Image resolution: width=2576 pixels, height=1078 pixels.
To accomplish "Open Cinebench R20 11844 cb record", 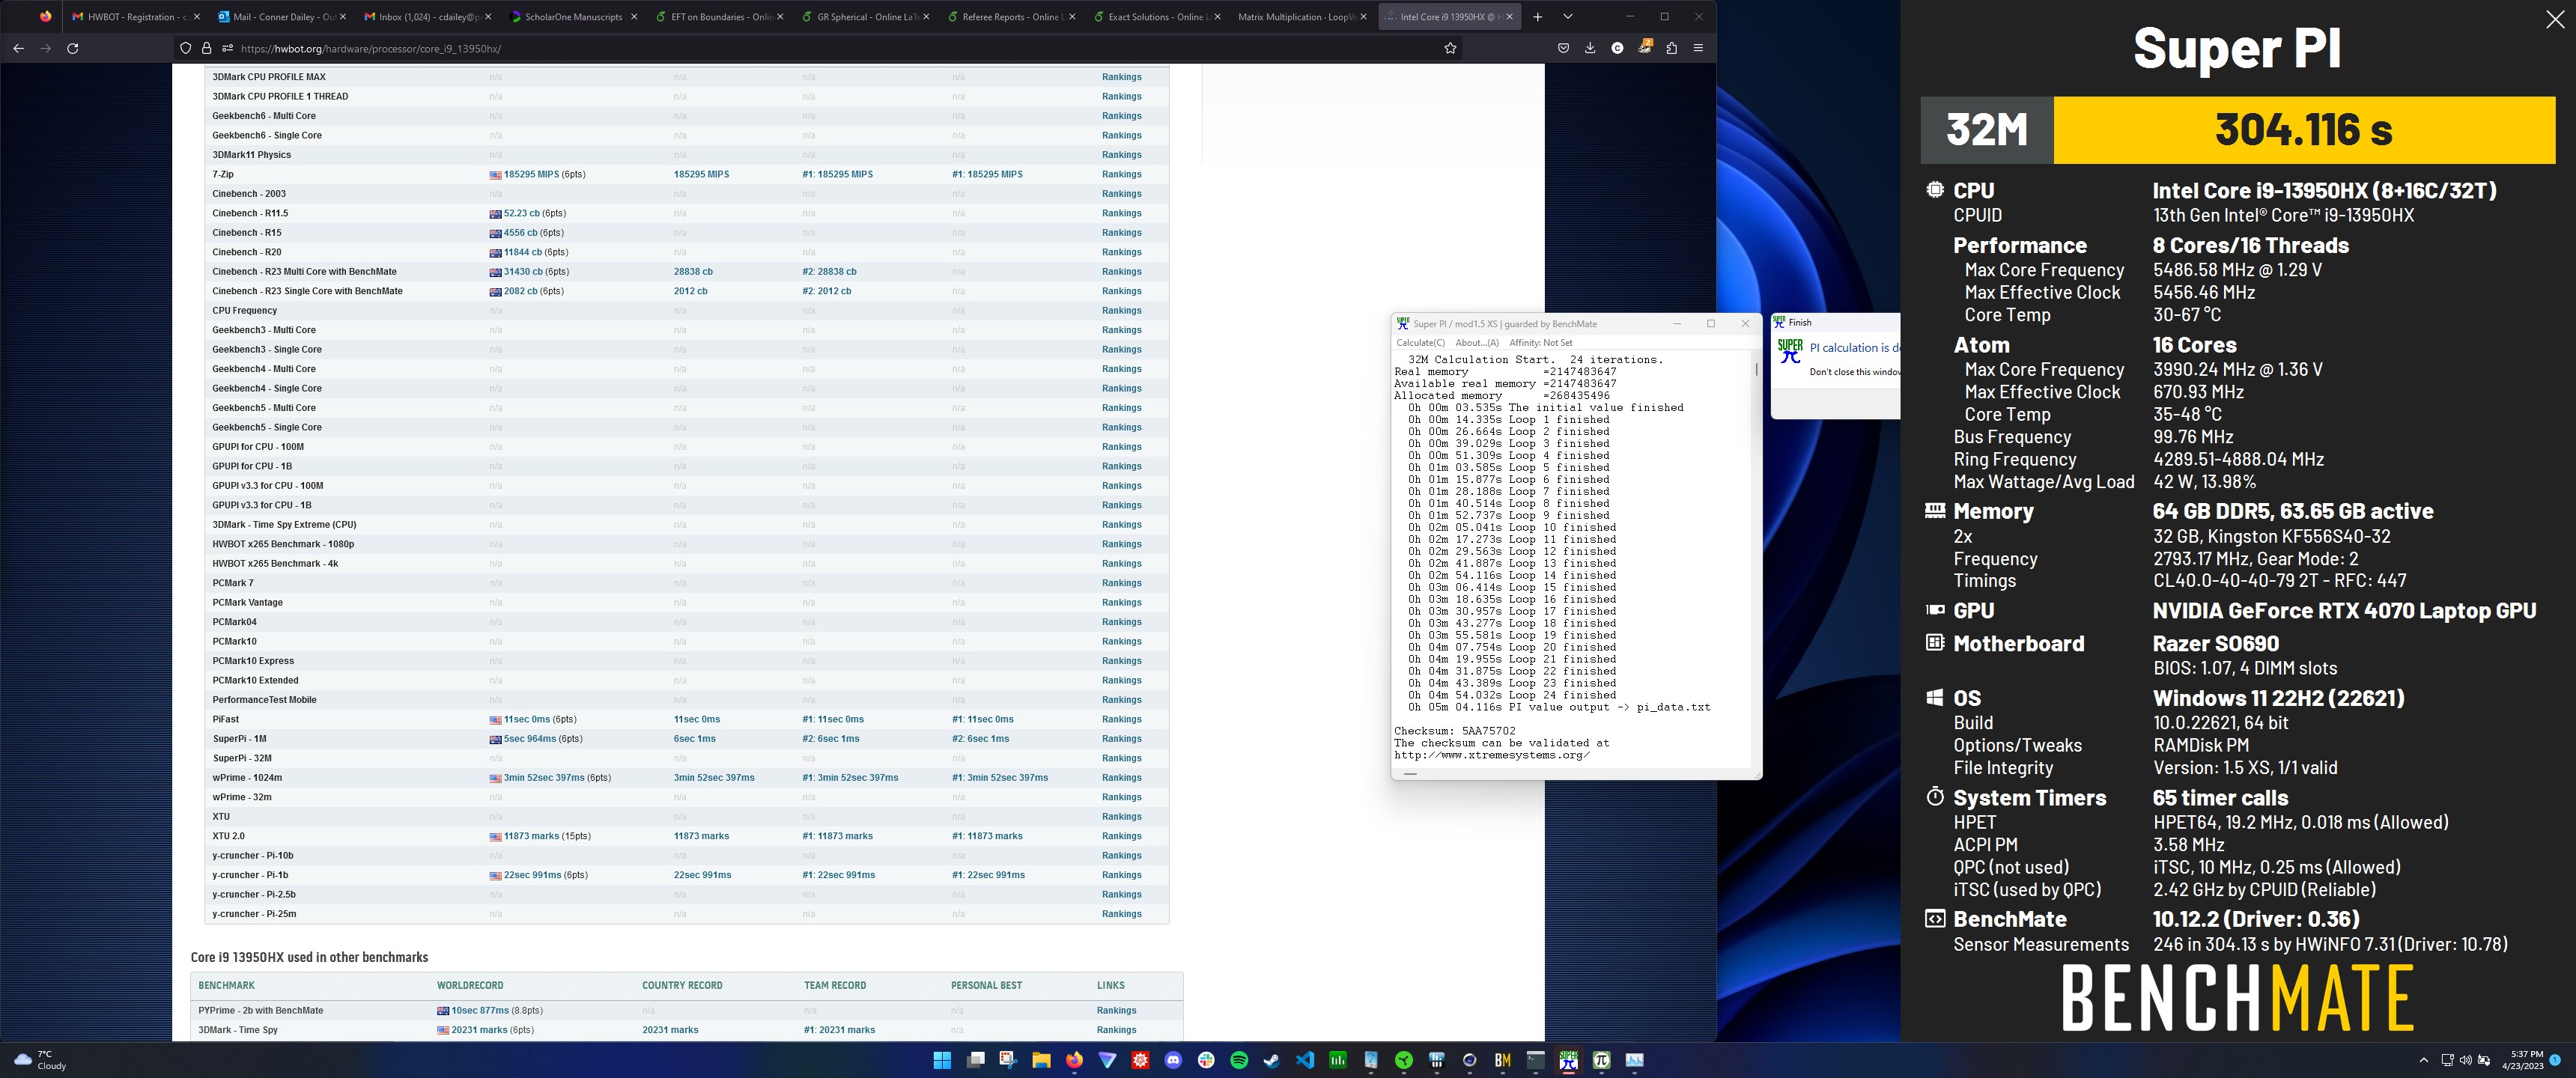I will click(x=522, y=252).
